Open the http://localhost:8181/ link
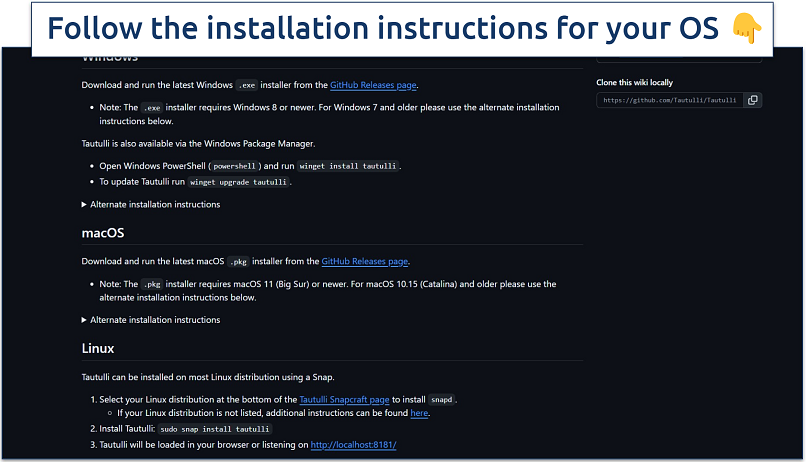806x462 pixels. pos(353,444)
